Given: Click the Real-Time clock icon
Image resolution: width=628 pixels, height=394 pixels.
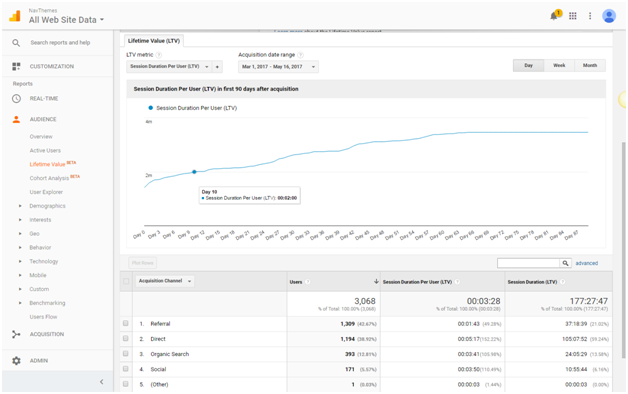Looking at the screenshot, I should click(16, 98).
